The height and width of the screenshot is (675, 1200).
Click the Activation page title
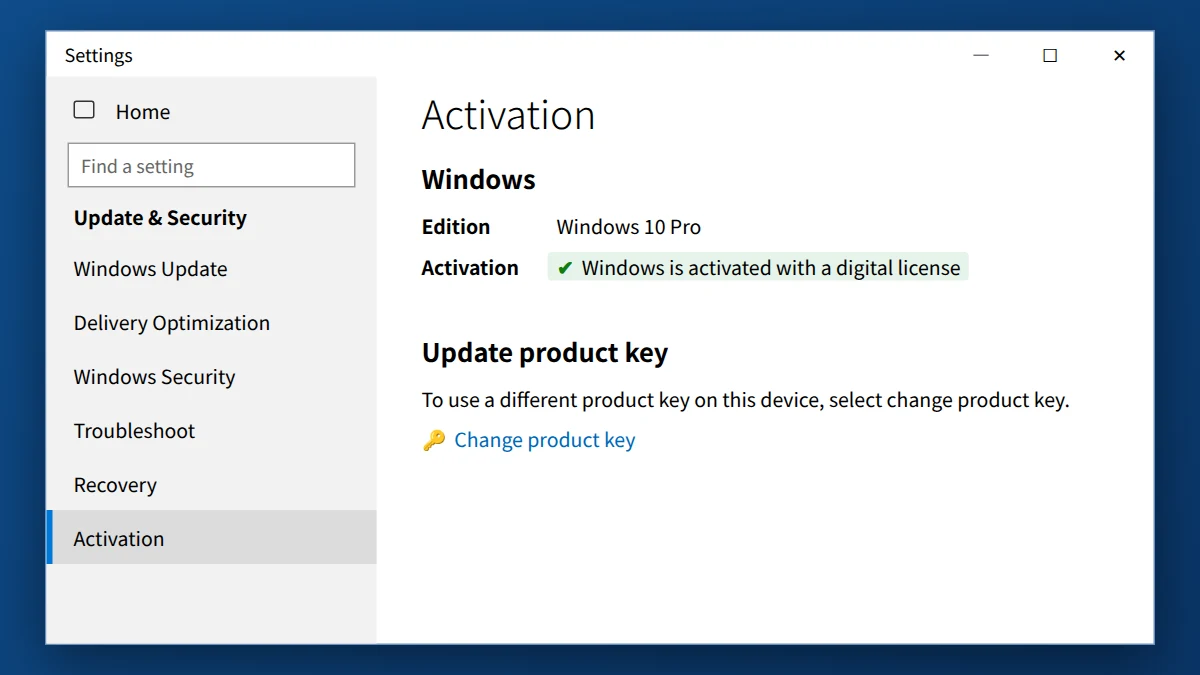508,115
